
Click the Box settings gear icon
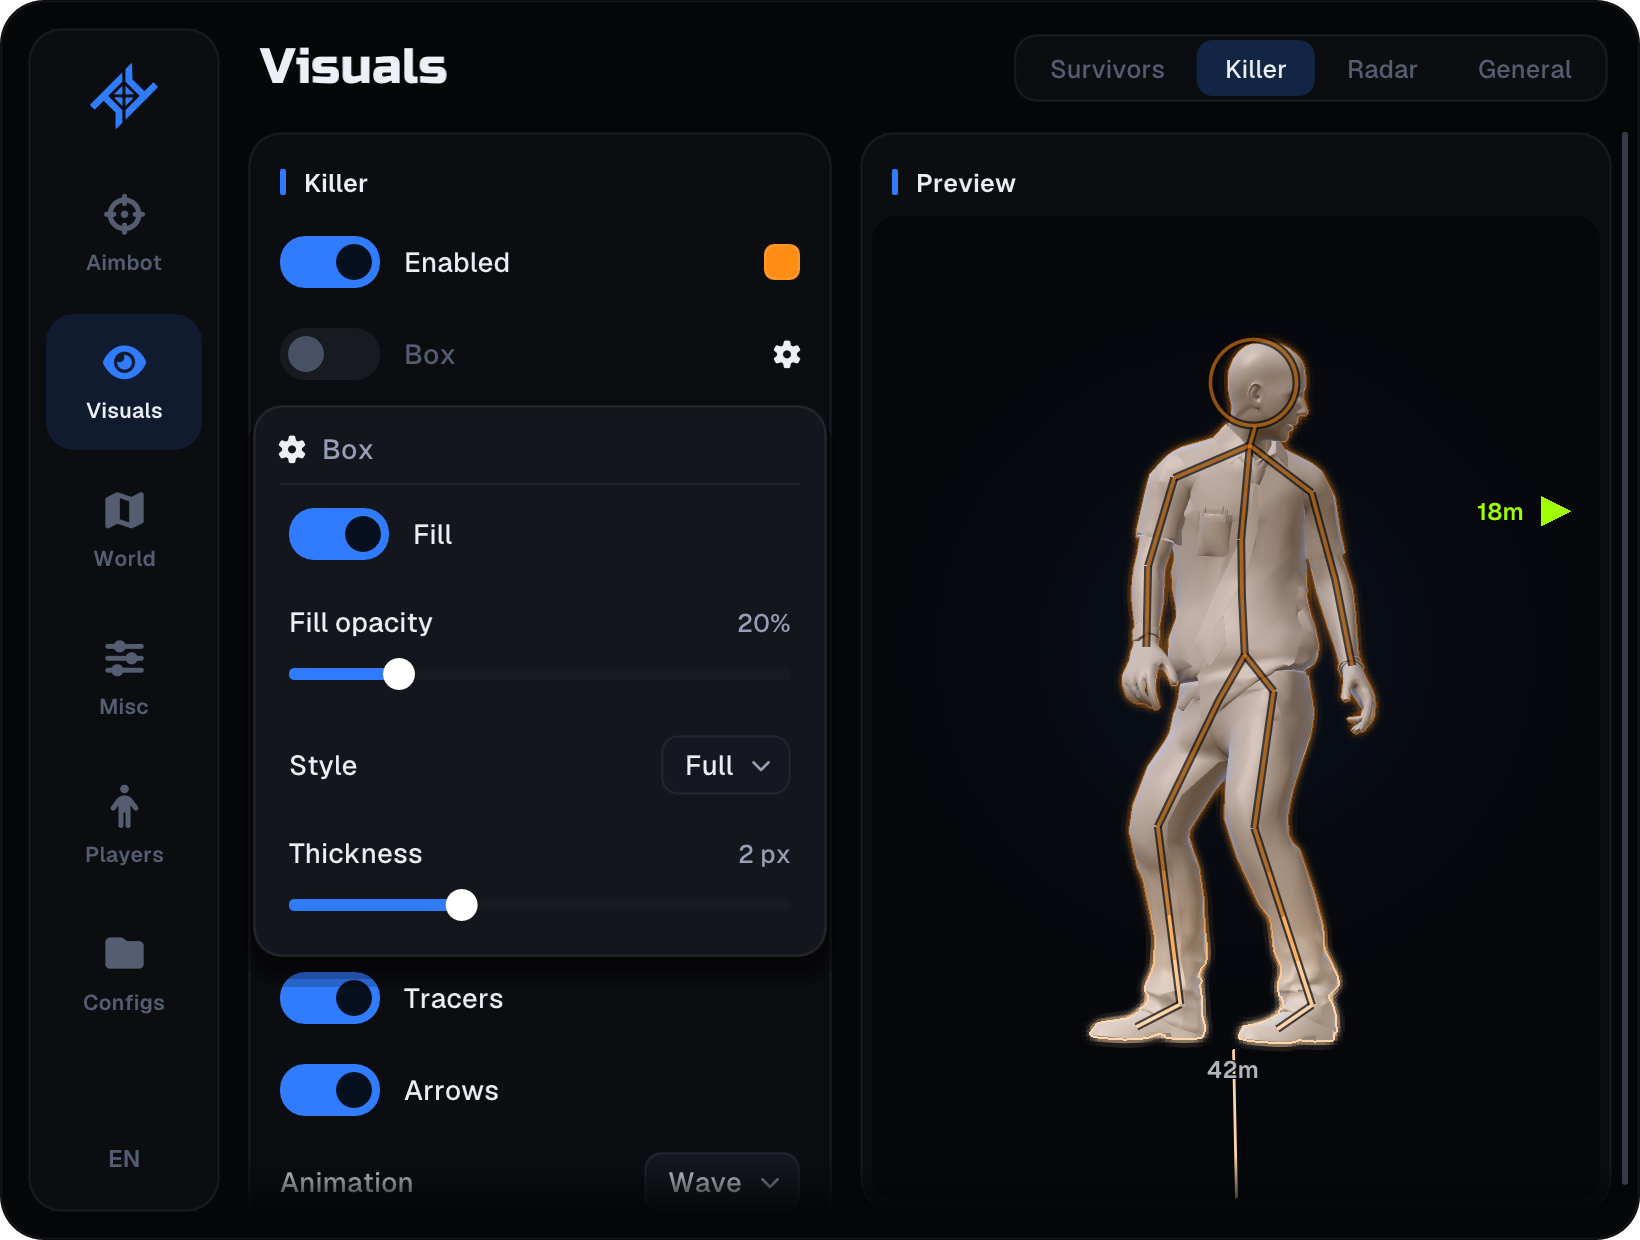coord(787,354)
